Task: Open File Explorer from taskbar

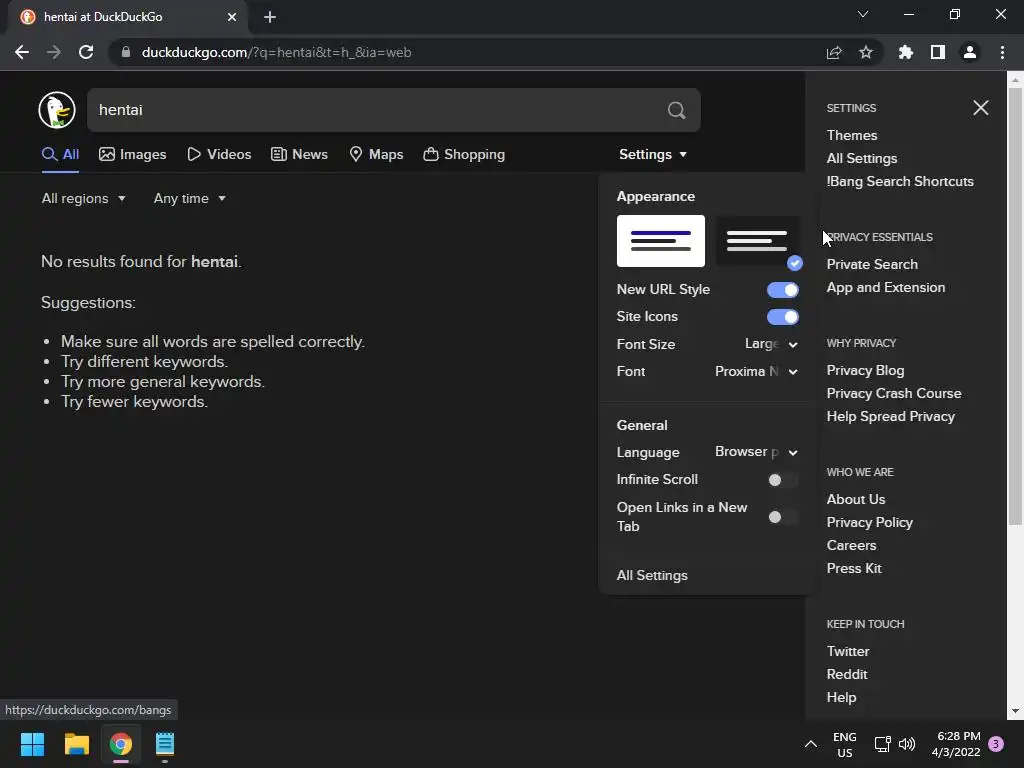Action: click(76, 744)
